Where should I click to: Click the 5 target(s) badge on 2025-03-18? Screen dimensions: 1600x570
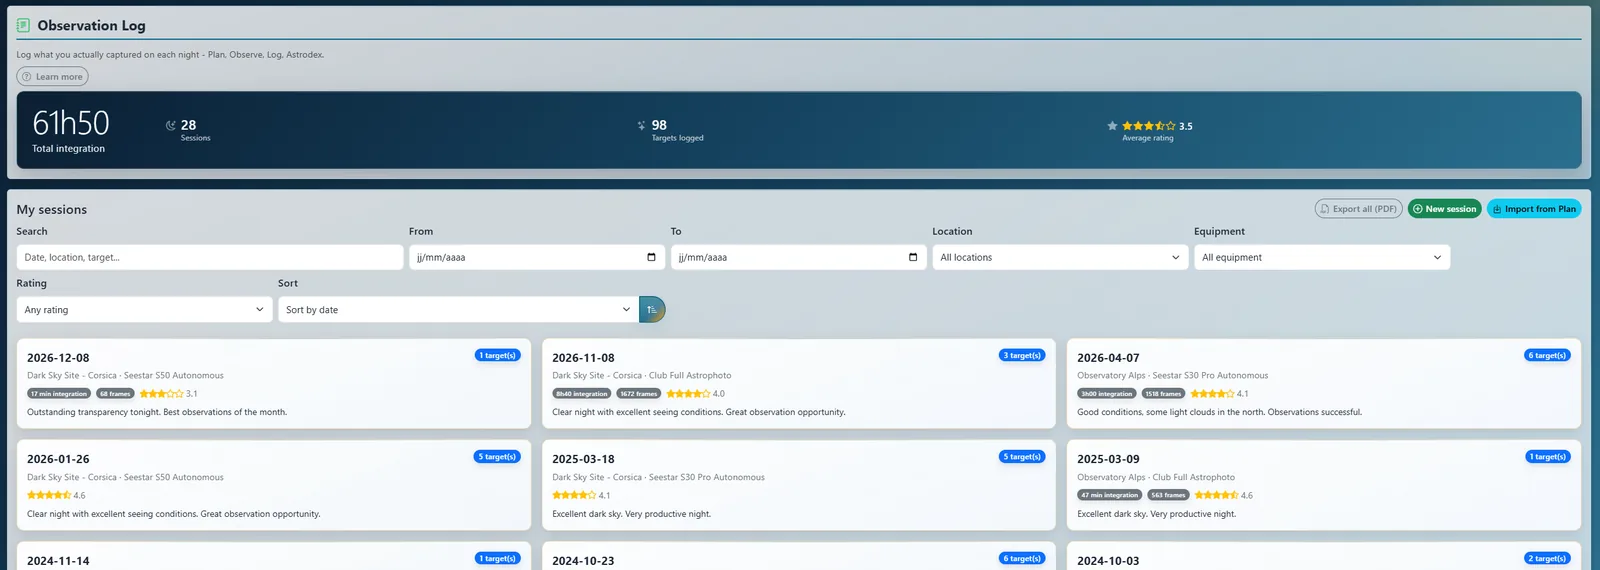coord(1022,457)
